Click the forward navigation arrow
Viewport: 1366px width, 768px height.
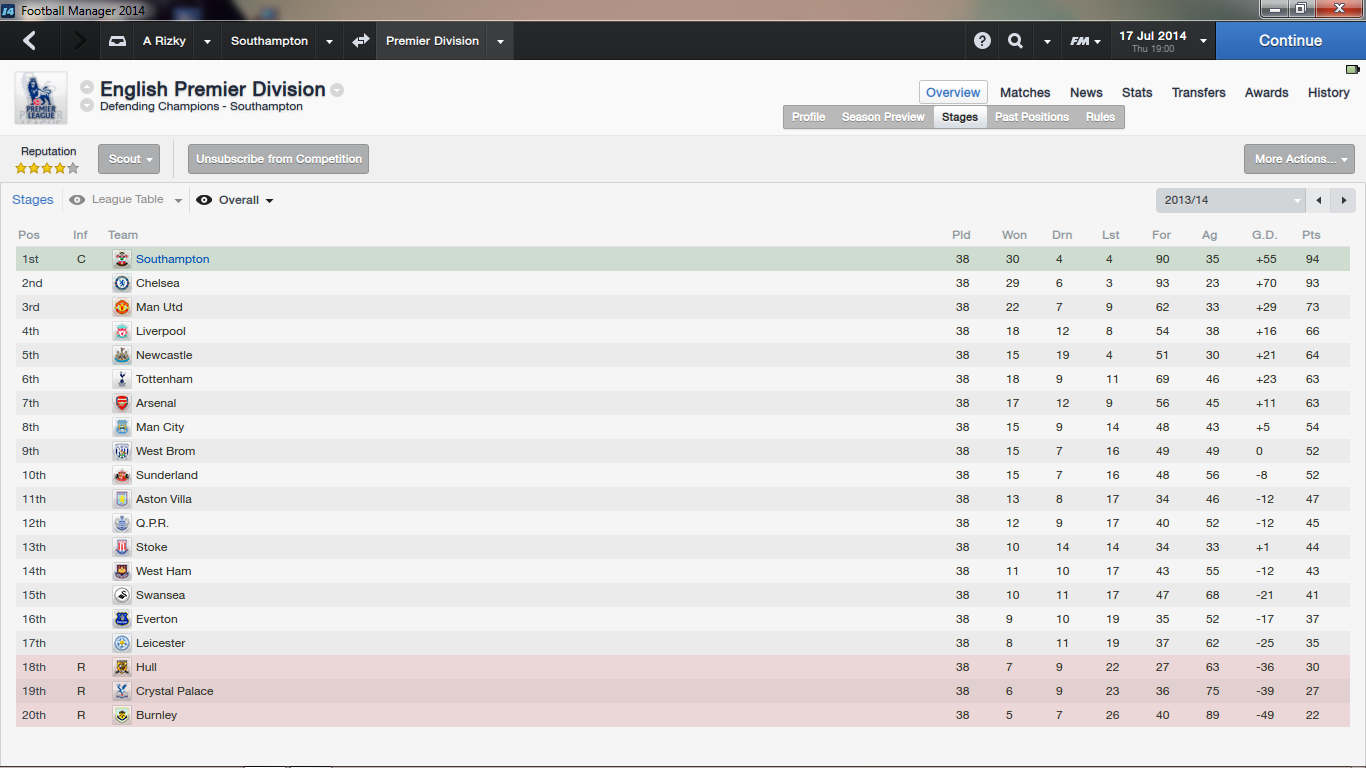pos(80,41)
